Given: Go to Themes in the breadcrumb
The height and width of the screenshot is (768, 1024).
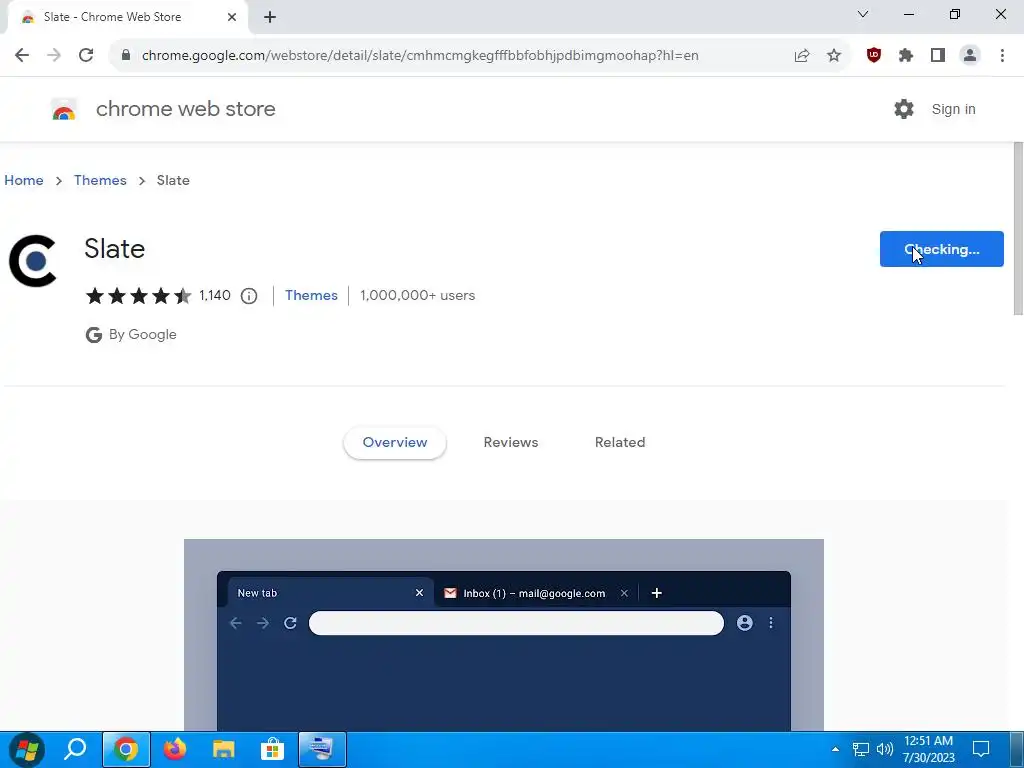Looking at the screenshot, I should [x=100, y=180].
